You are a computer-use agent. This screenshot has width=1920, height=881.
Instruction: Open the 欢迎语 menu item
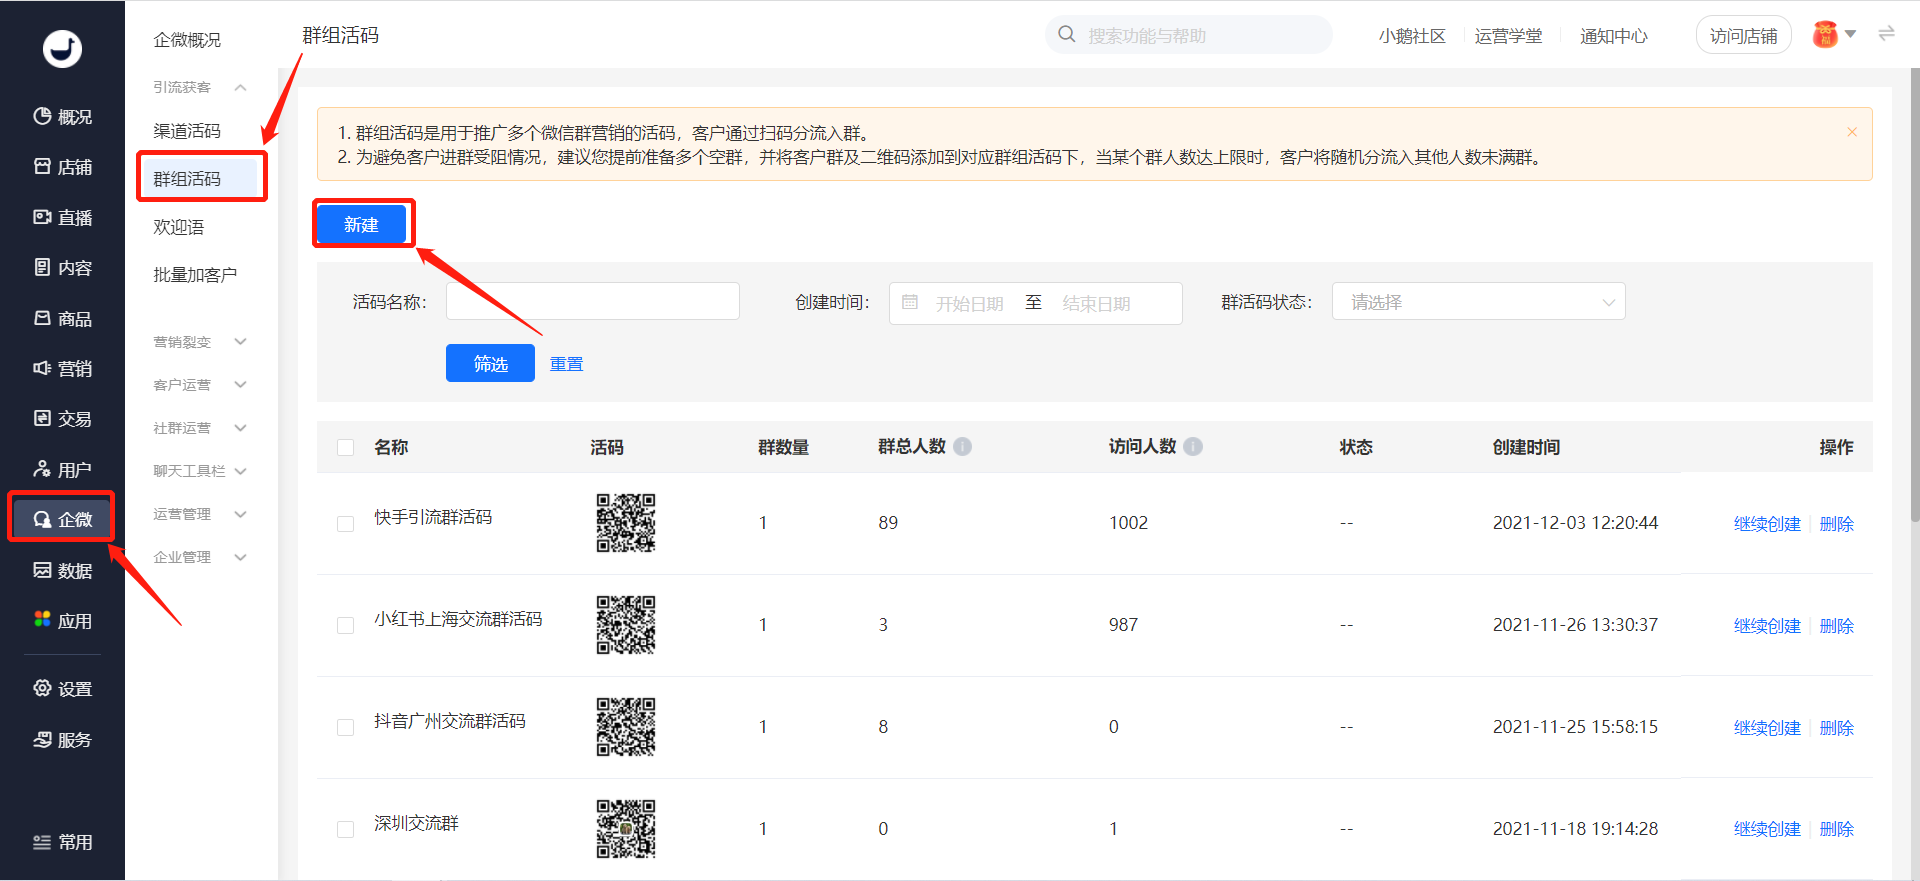179,227
